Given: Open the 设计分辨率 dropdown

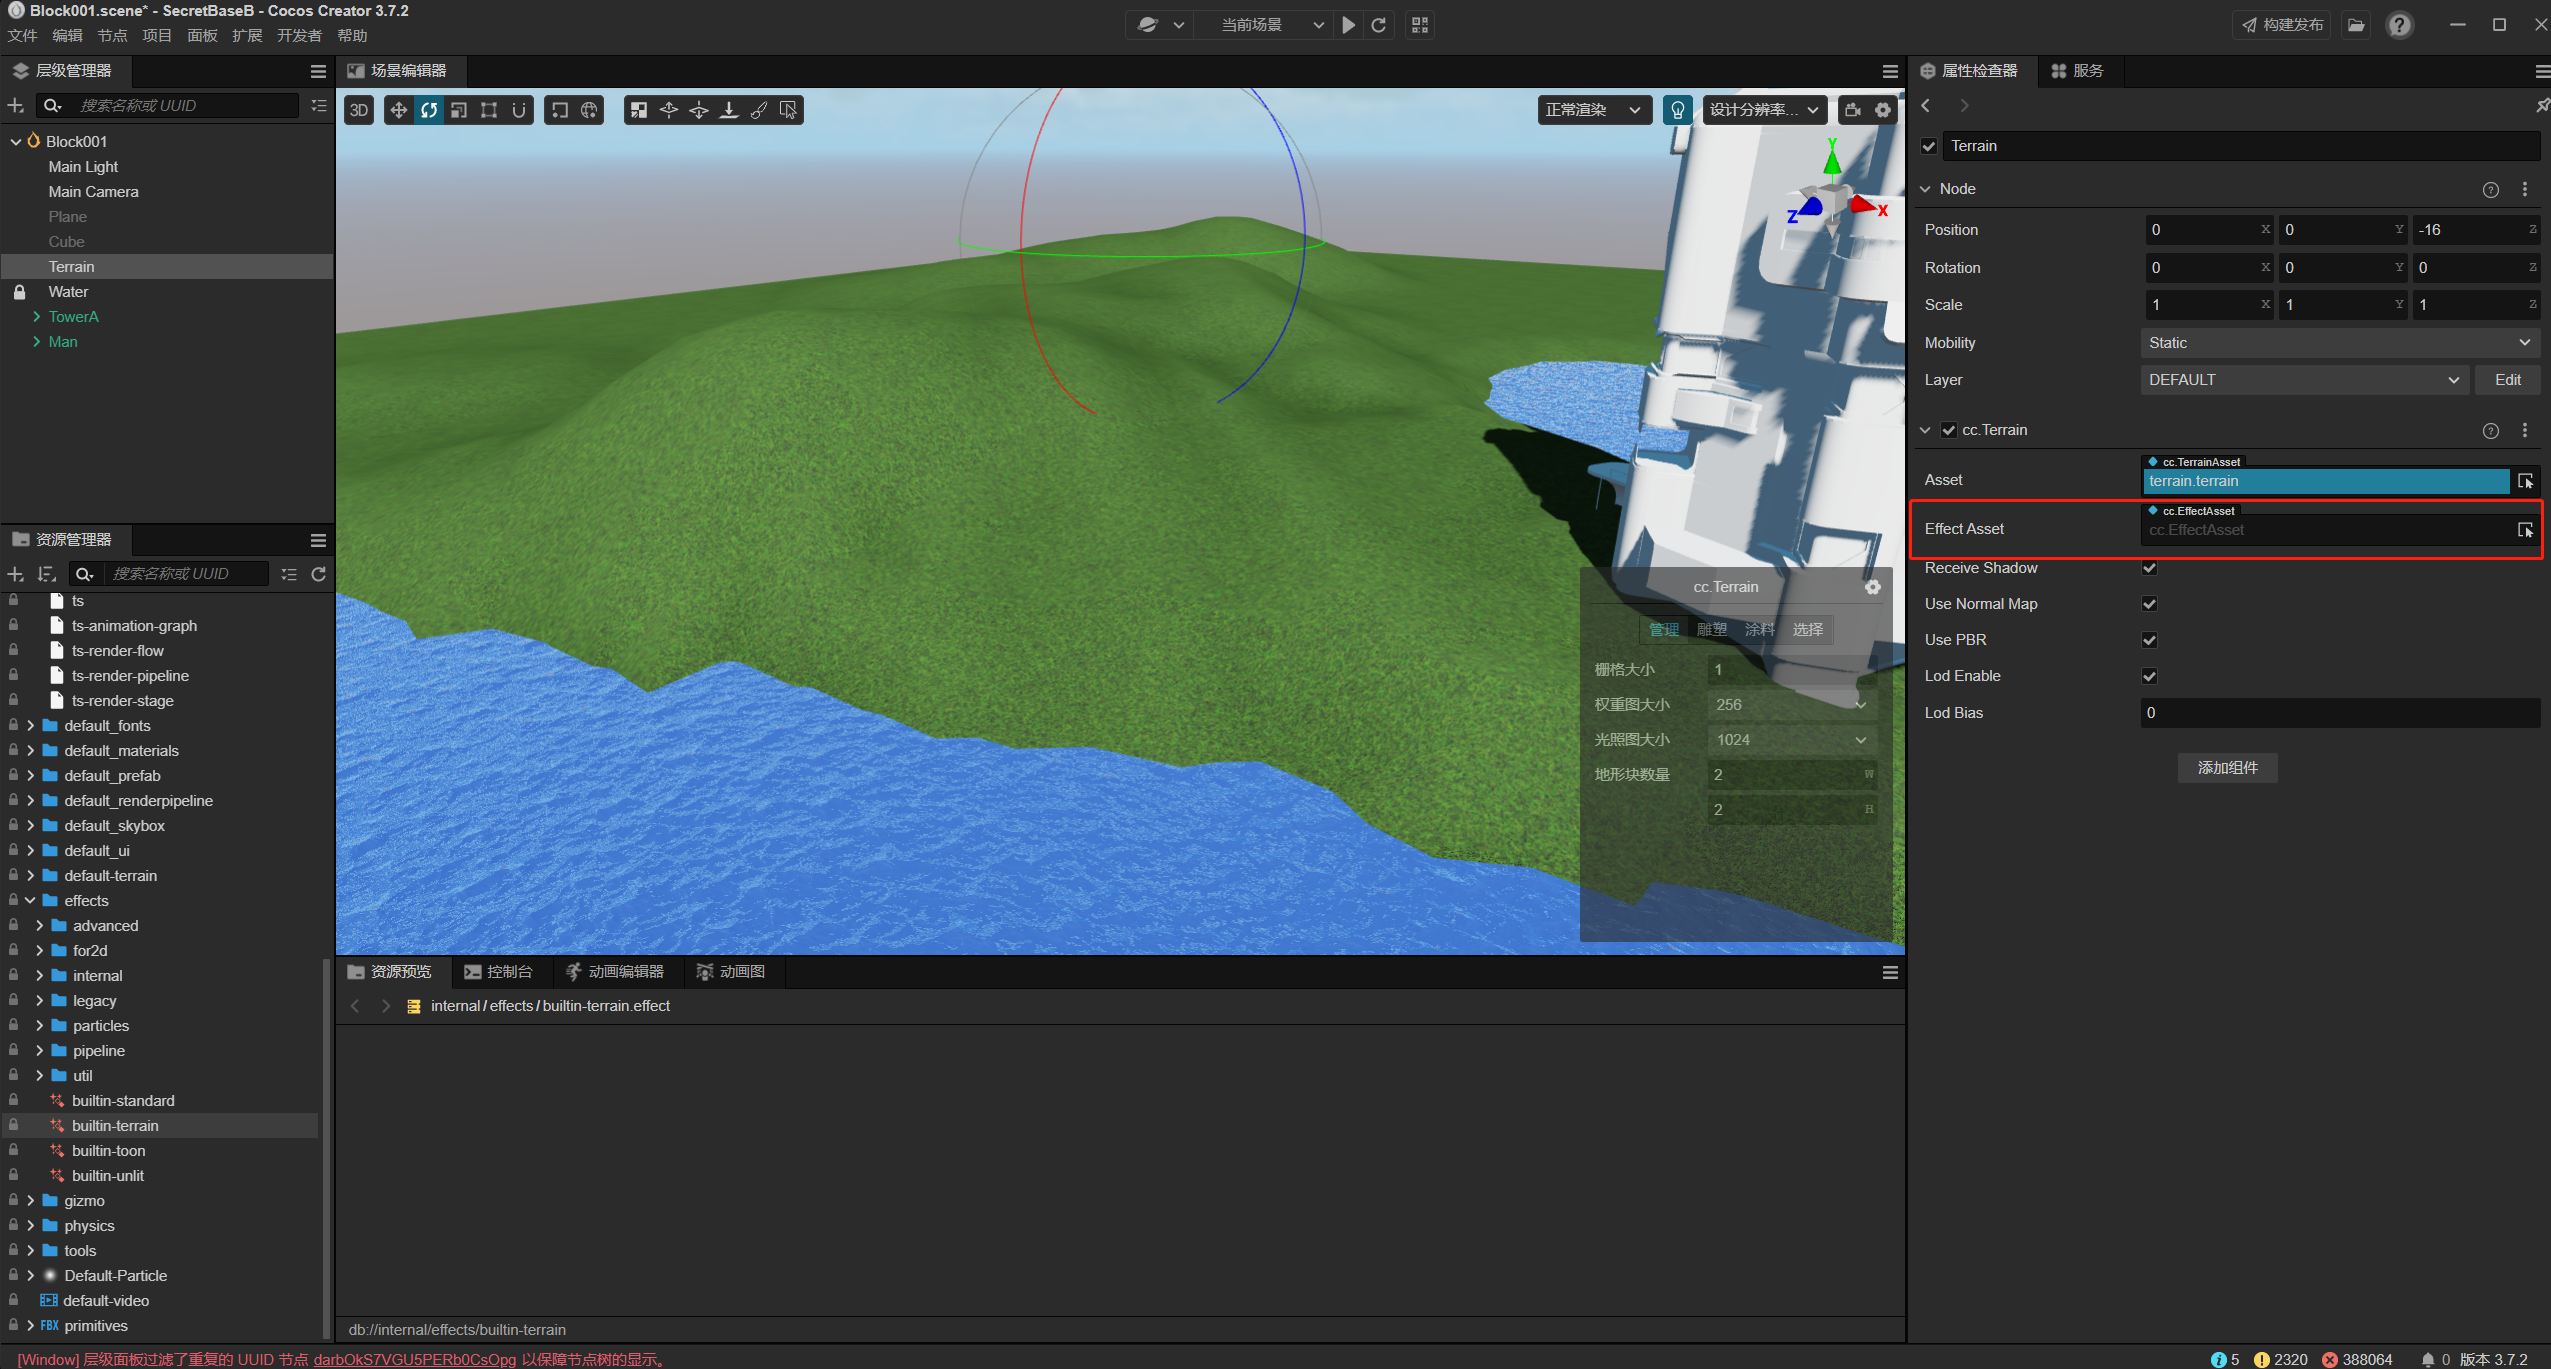Looking at the screenshot, I should (x=1764, y=110).
